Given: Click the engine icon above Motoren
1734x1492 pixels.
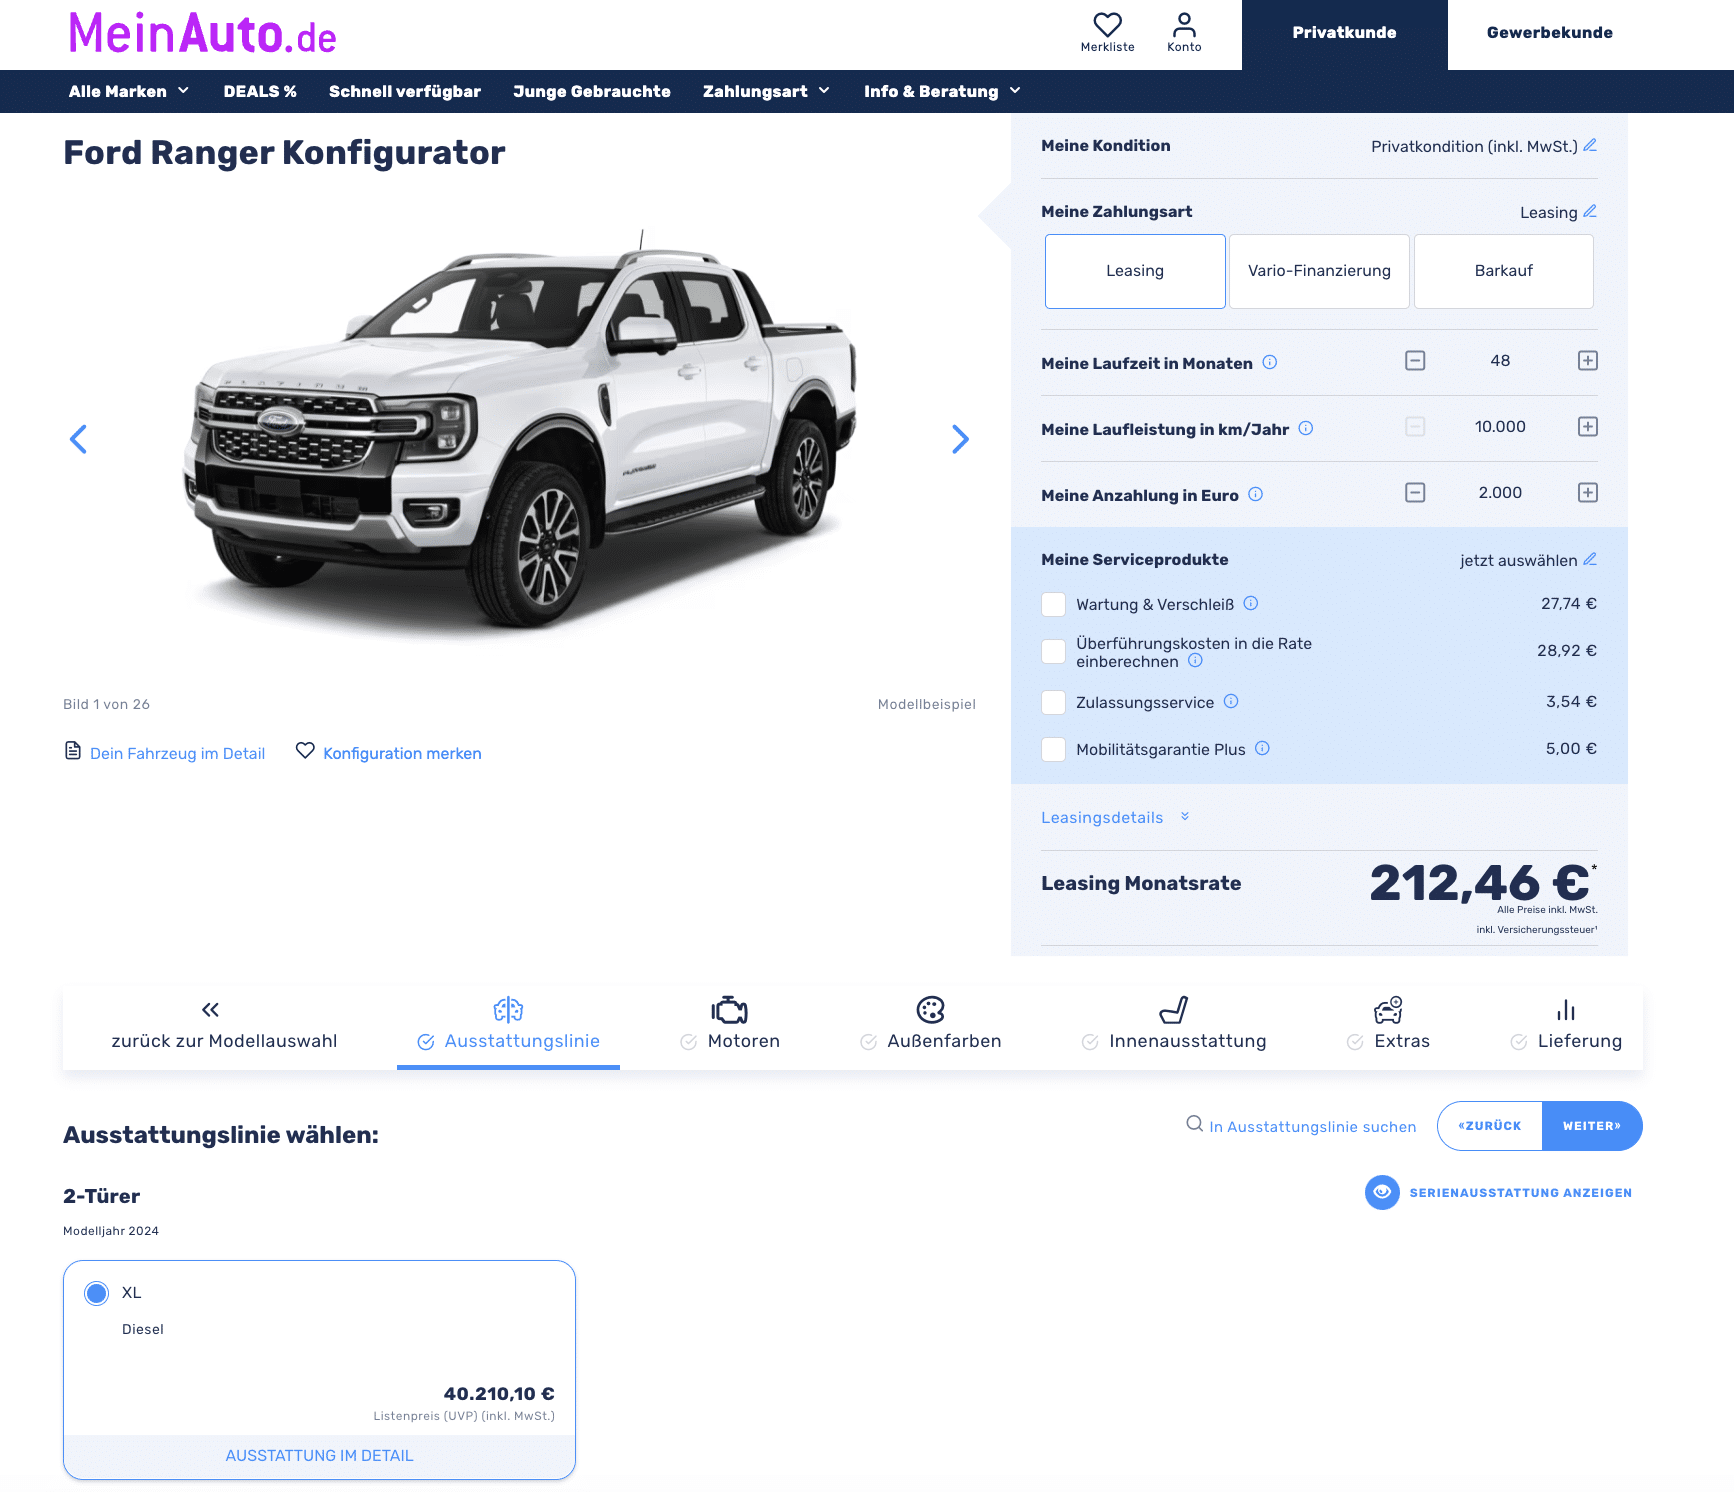Looking at the screenshot, I should 730,1010.
